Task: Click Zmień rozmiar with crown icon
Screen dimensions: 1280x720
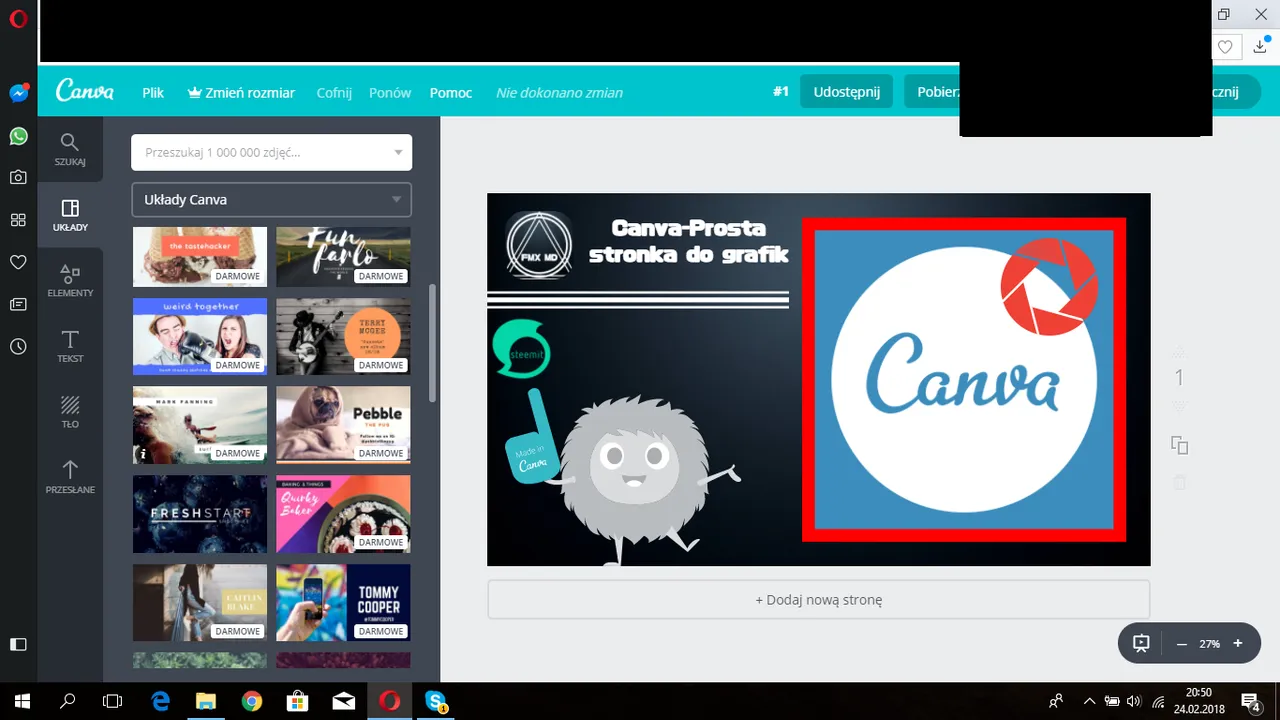Action: (241, 92)
